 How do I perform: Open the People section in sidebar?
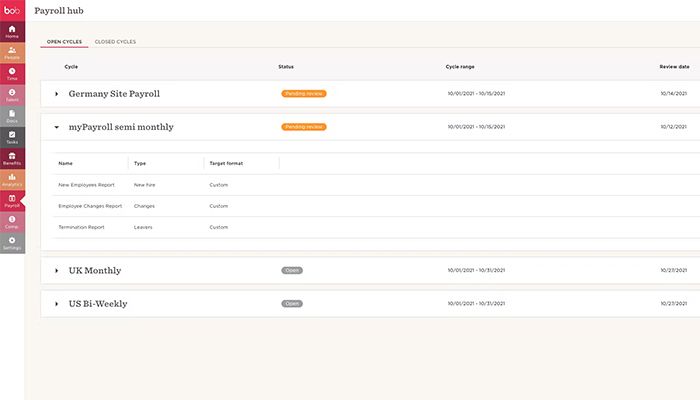point(12,53)
